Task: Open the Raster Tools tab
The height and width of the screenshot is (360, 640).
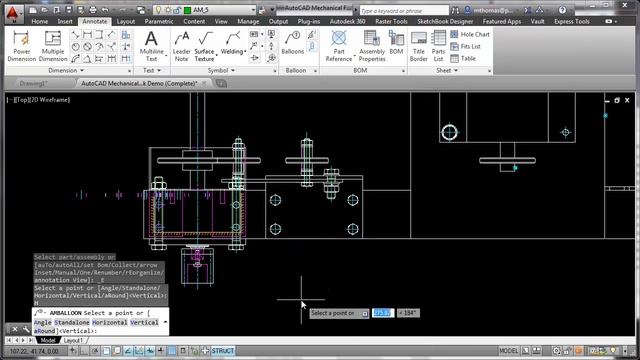Action: pos(391,21)
